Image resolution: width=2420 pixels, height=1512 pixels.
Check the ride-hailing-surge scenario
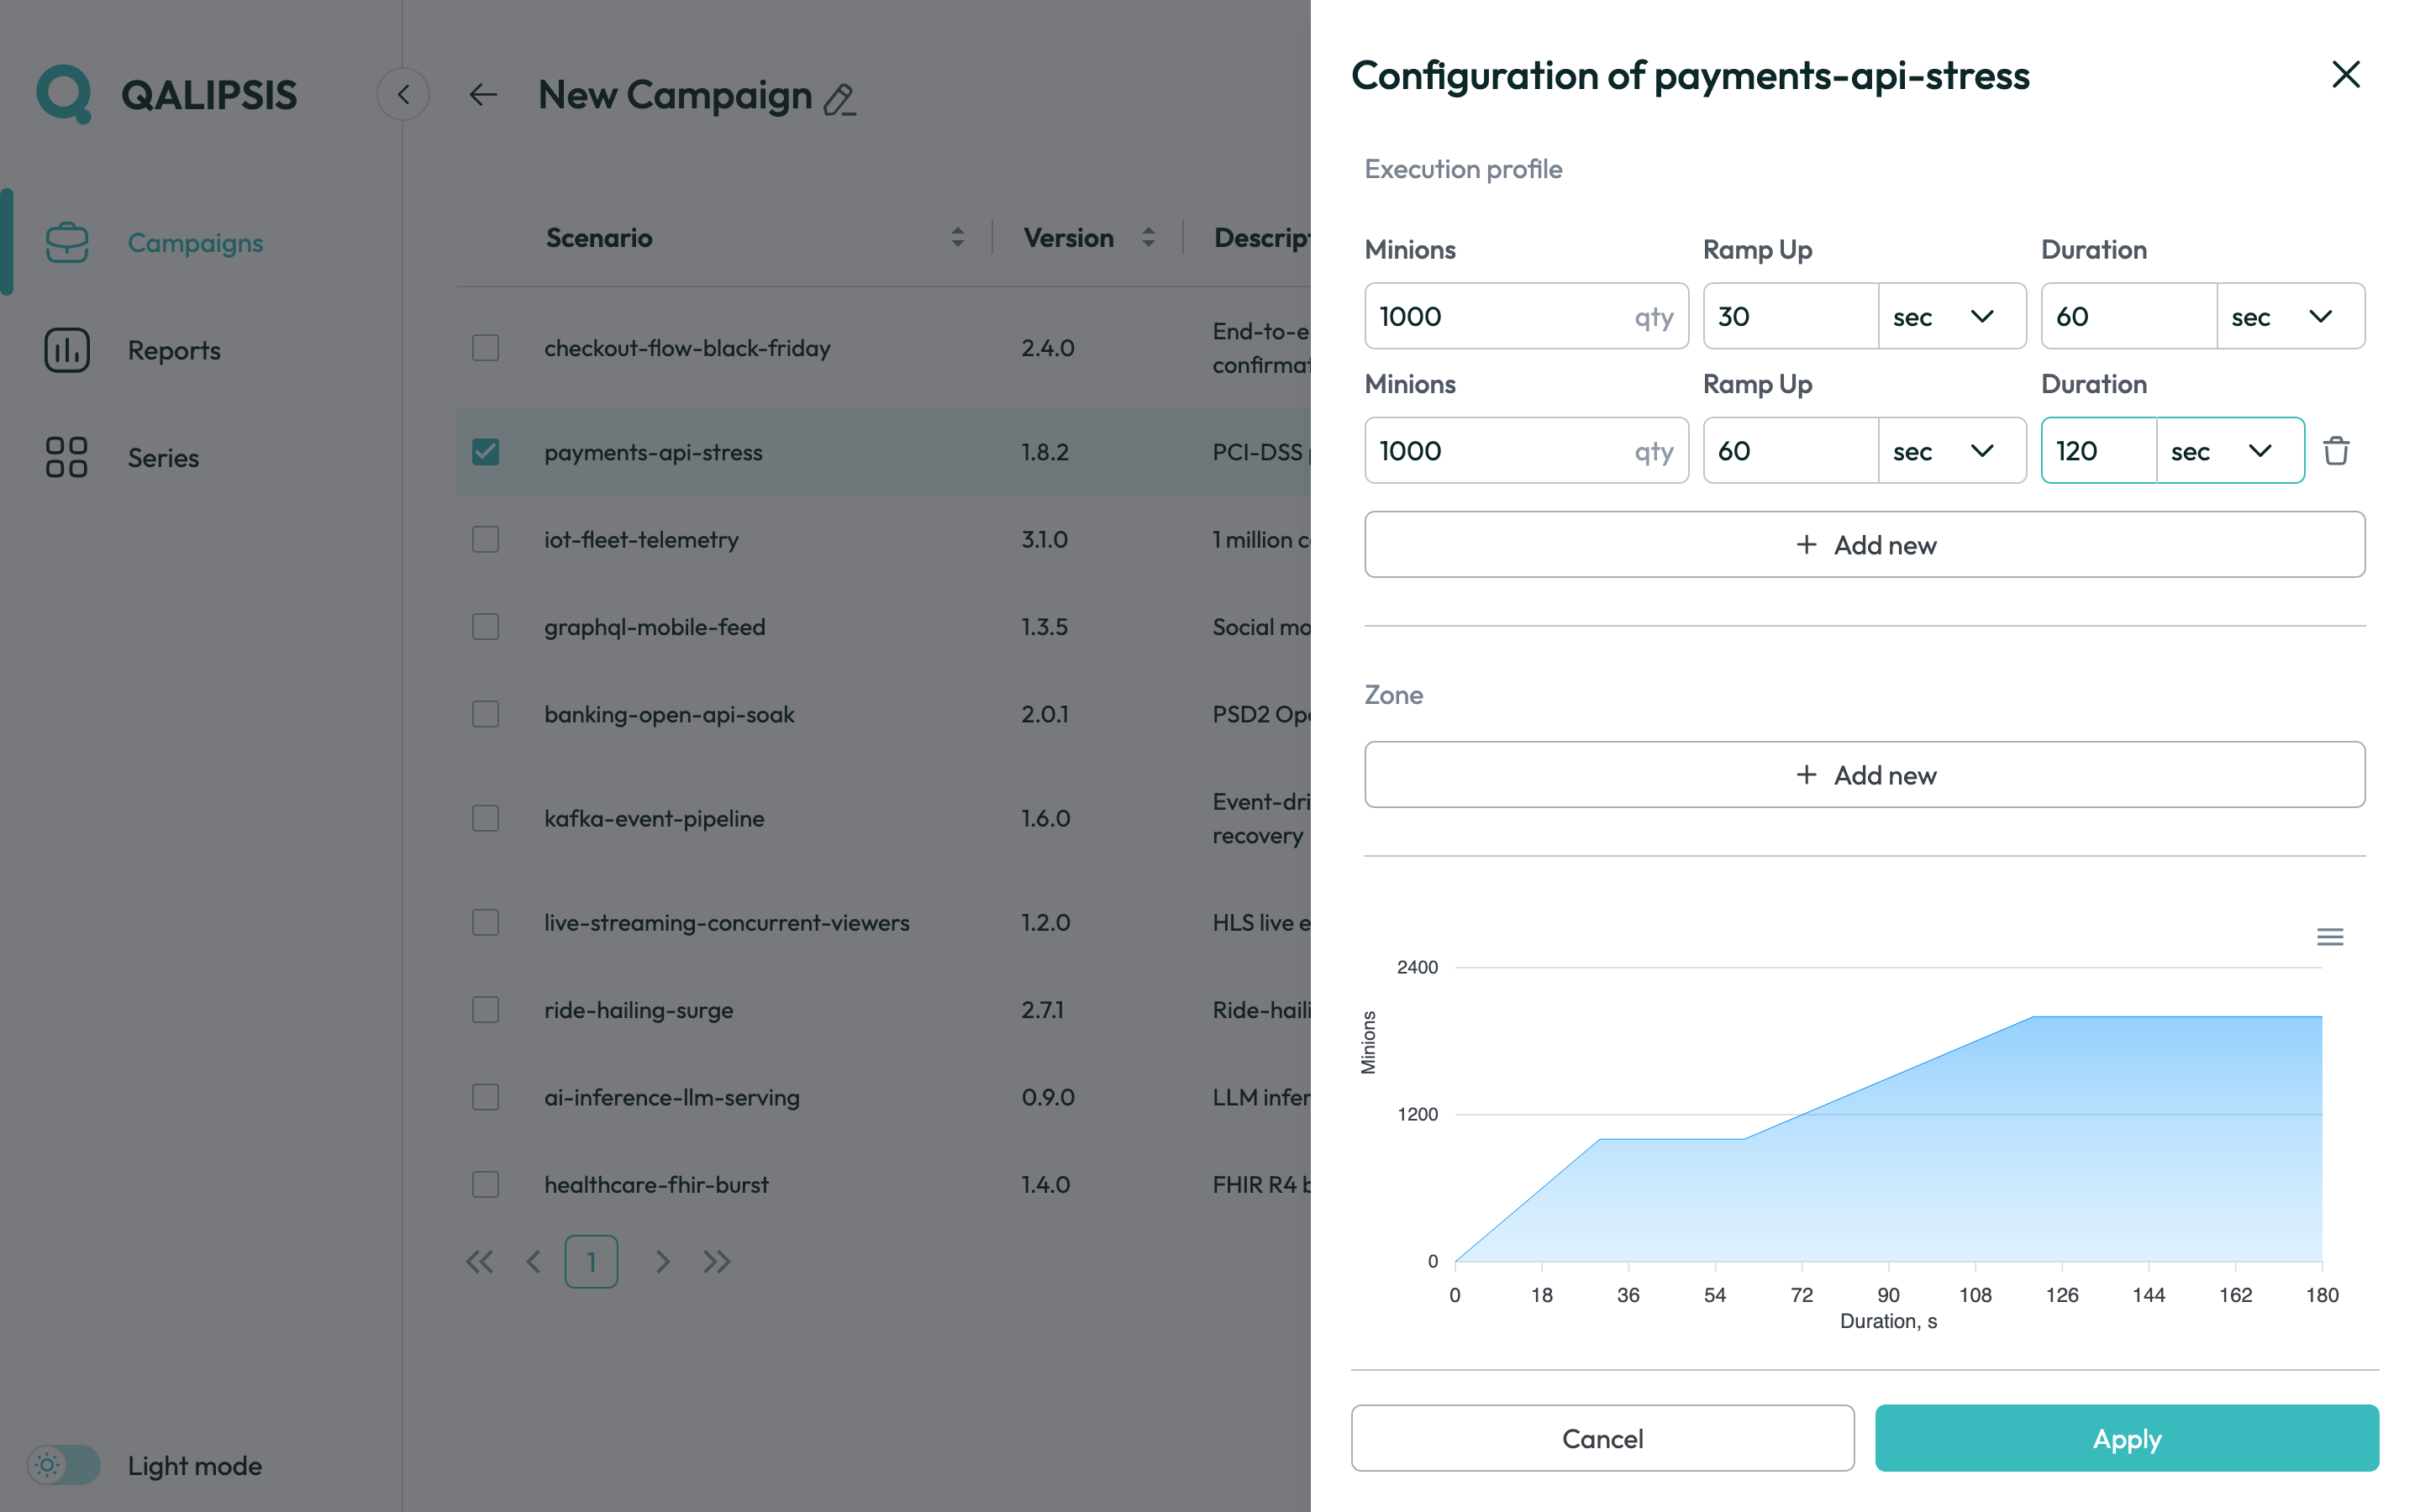(486, 1010)
